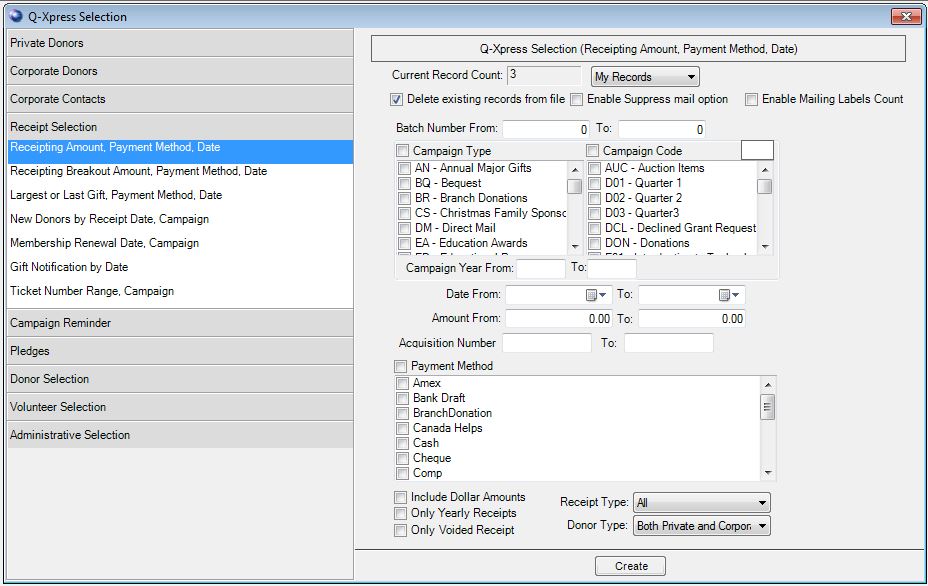
Task: Click the Batch Number From field
Action: click(546, 129)
